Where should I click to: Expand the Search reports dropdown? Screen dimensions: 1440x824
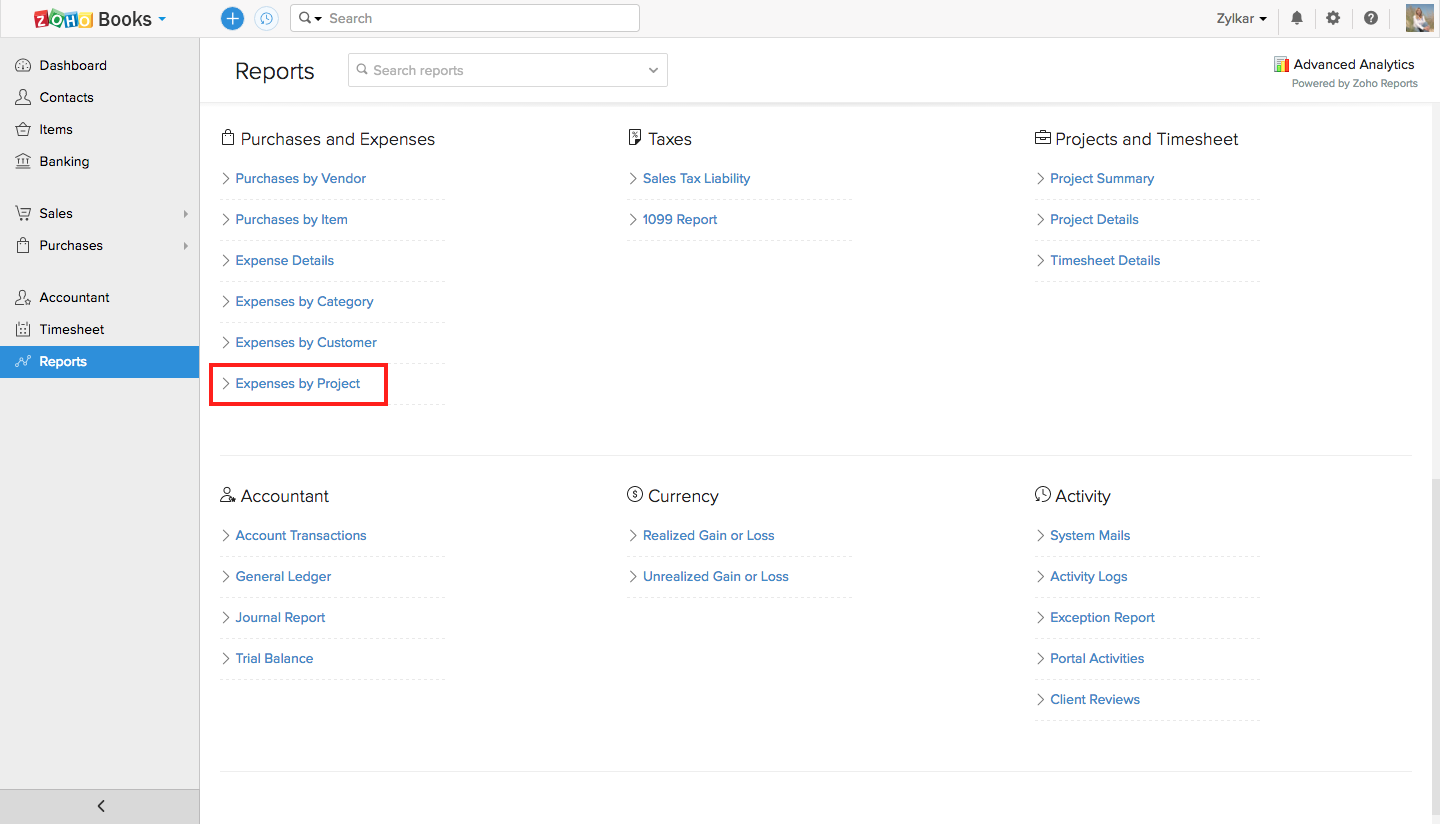click(653, 70)
